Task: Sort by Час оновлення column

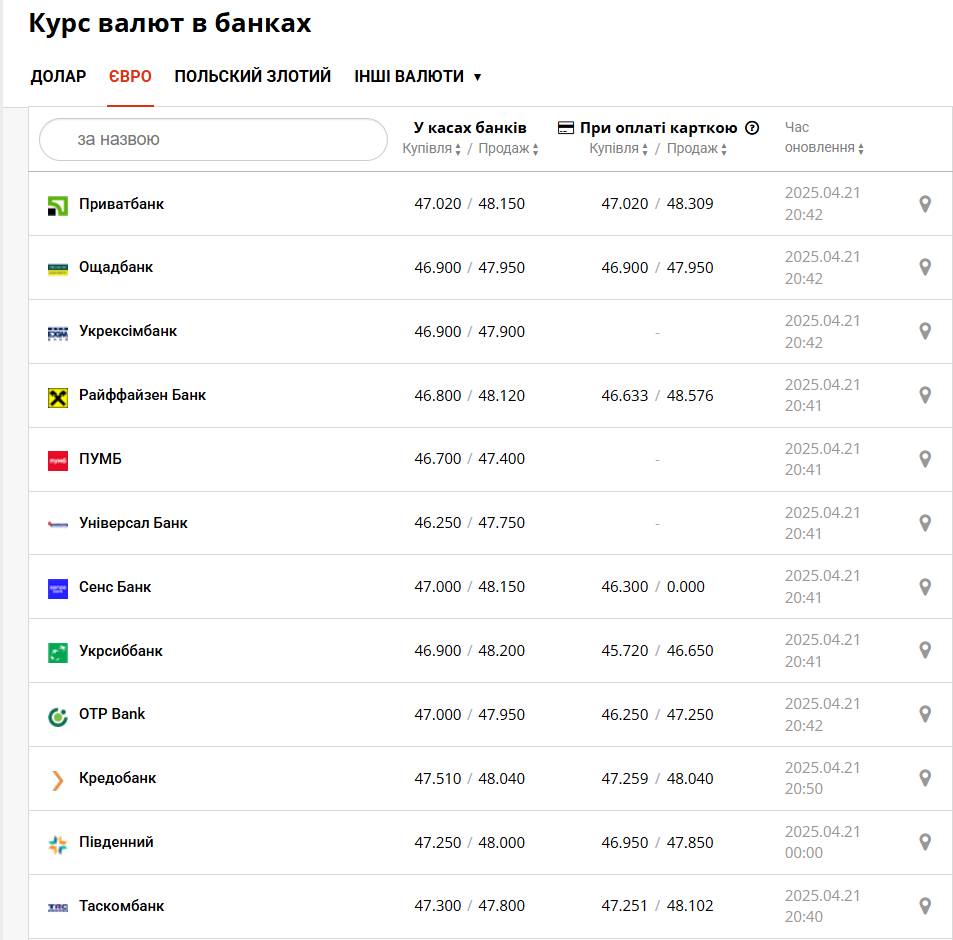Action: tap(825, 148)
